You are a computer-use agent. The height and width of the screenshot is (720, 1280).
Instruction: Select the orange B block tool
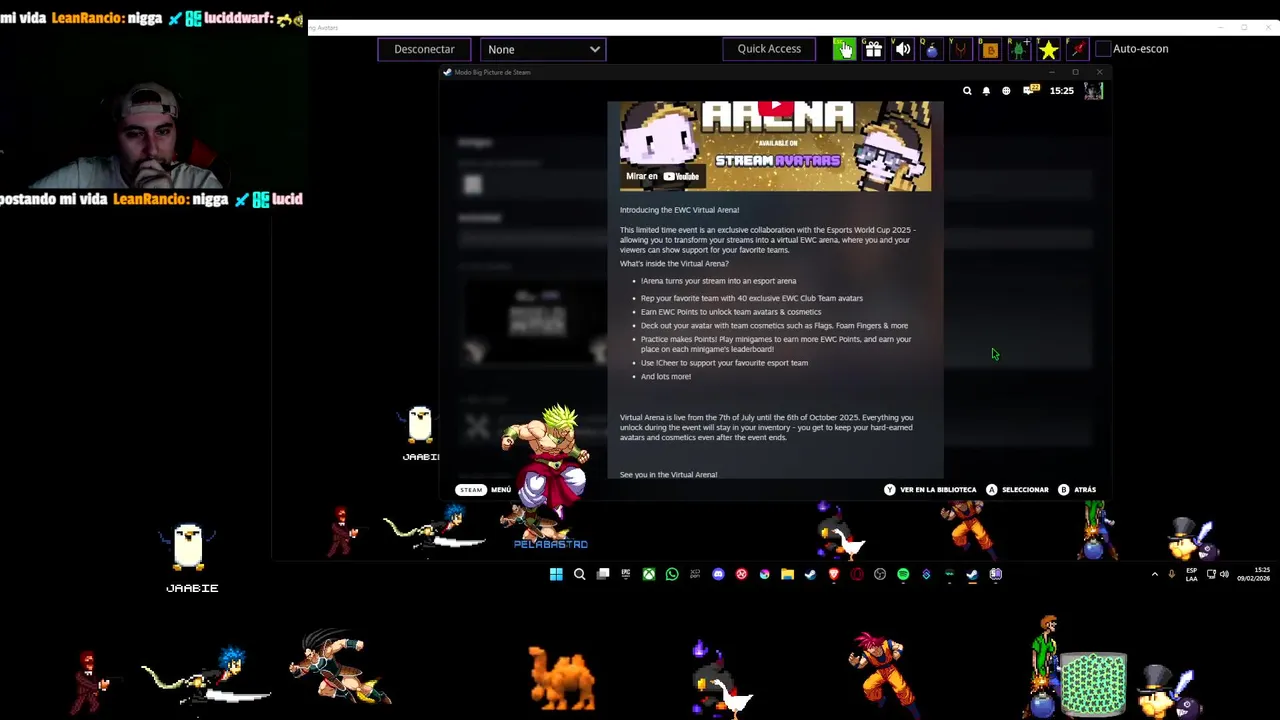(990, 49)
